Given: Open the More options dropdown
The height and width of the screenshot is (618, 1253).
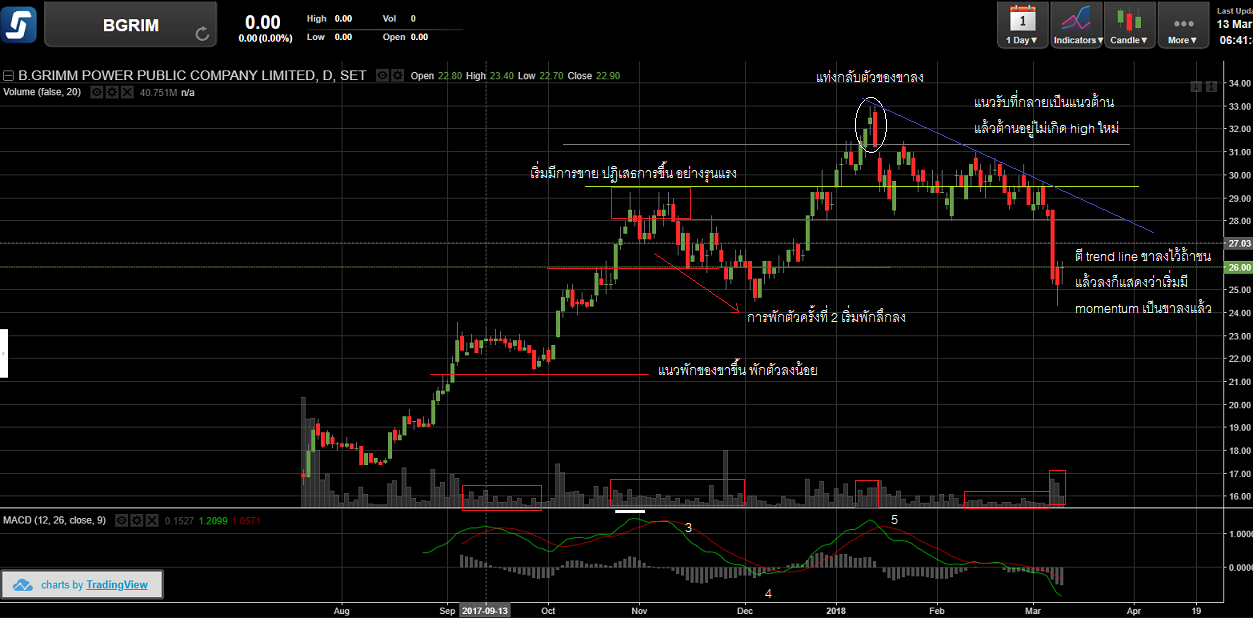Looking at the screenshot, I should pyautogui.click(x=1183, y=25).
